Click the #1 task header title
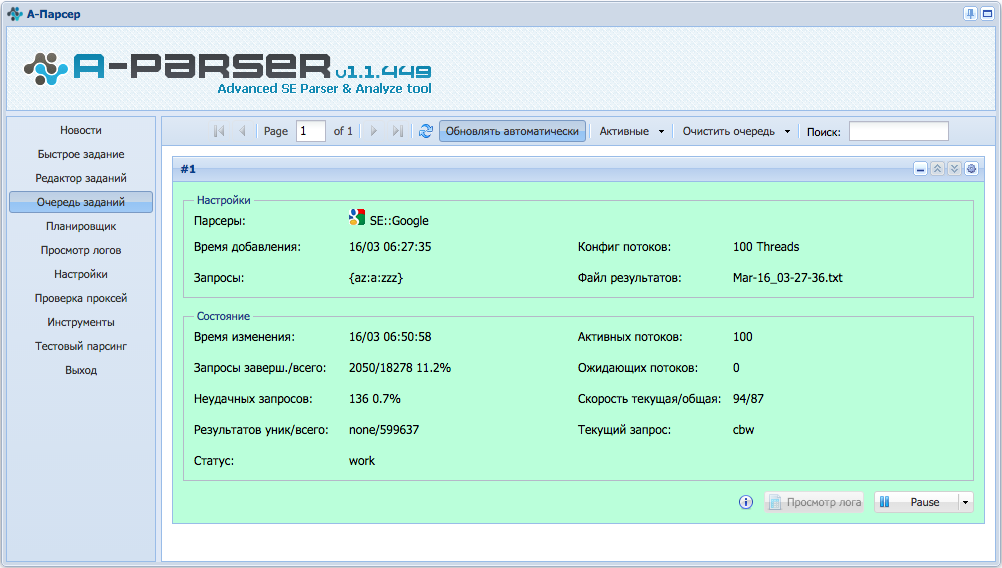 [188, 169]
